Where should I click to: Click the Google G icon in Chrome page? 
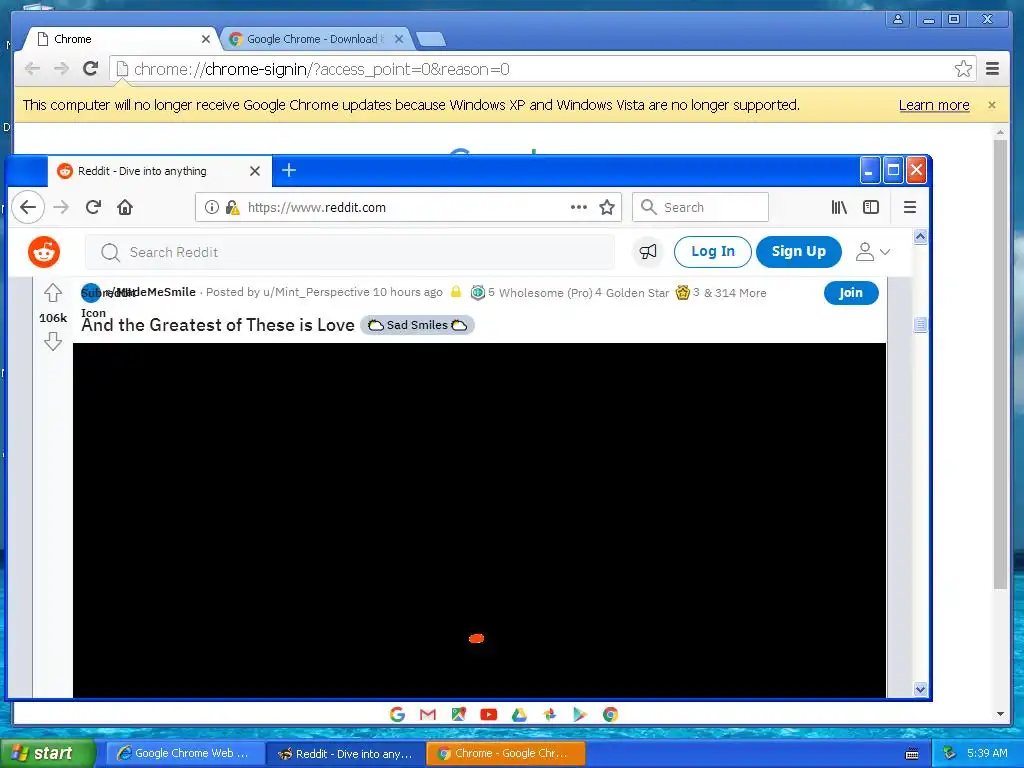coord(397,714)
